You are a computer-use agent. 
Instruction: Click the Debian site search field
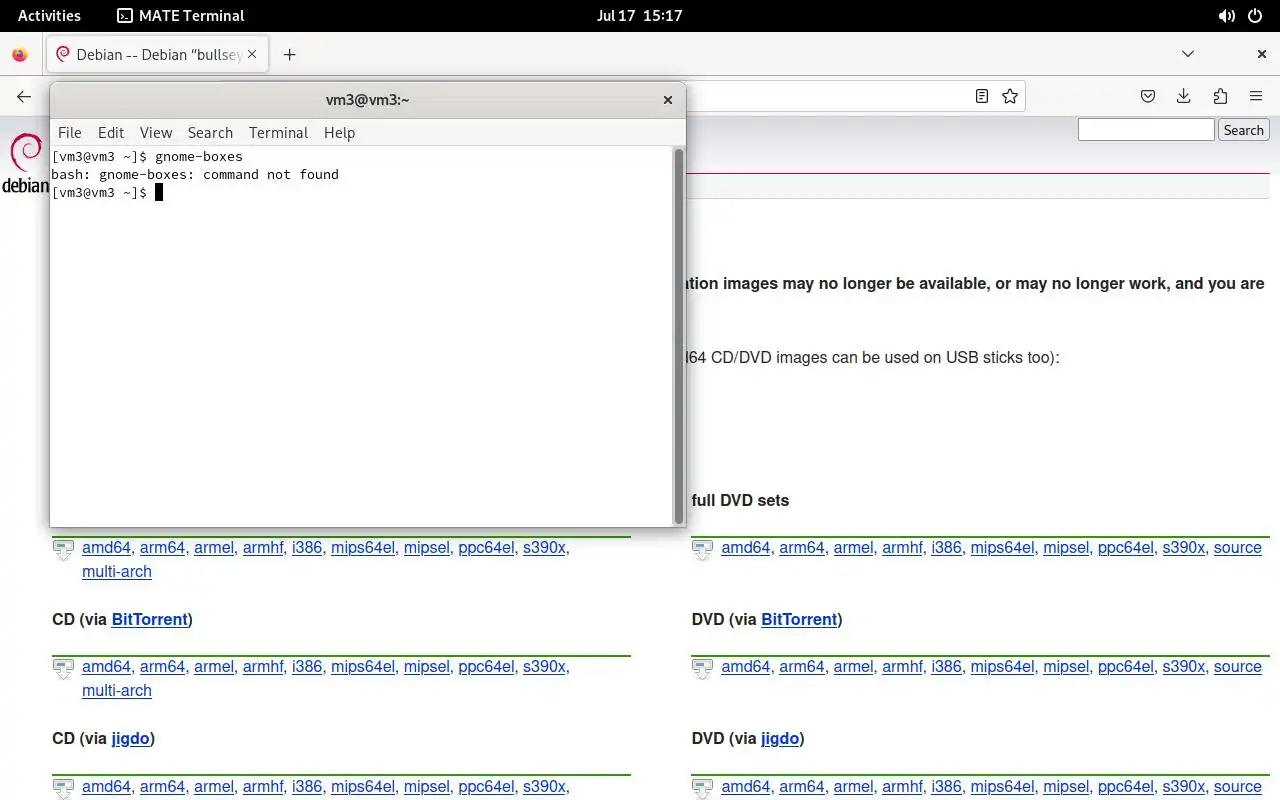tap(1146, 130)
